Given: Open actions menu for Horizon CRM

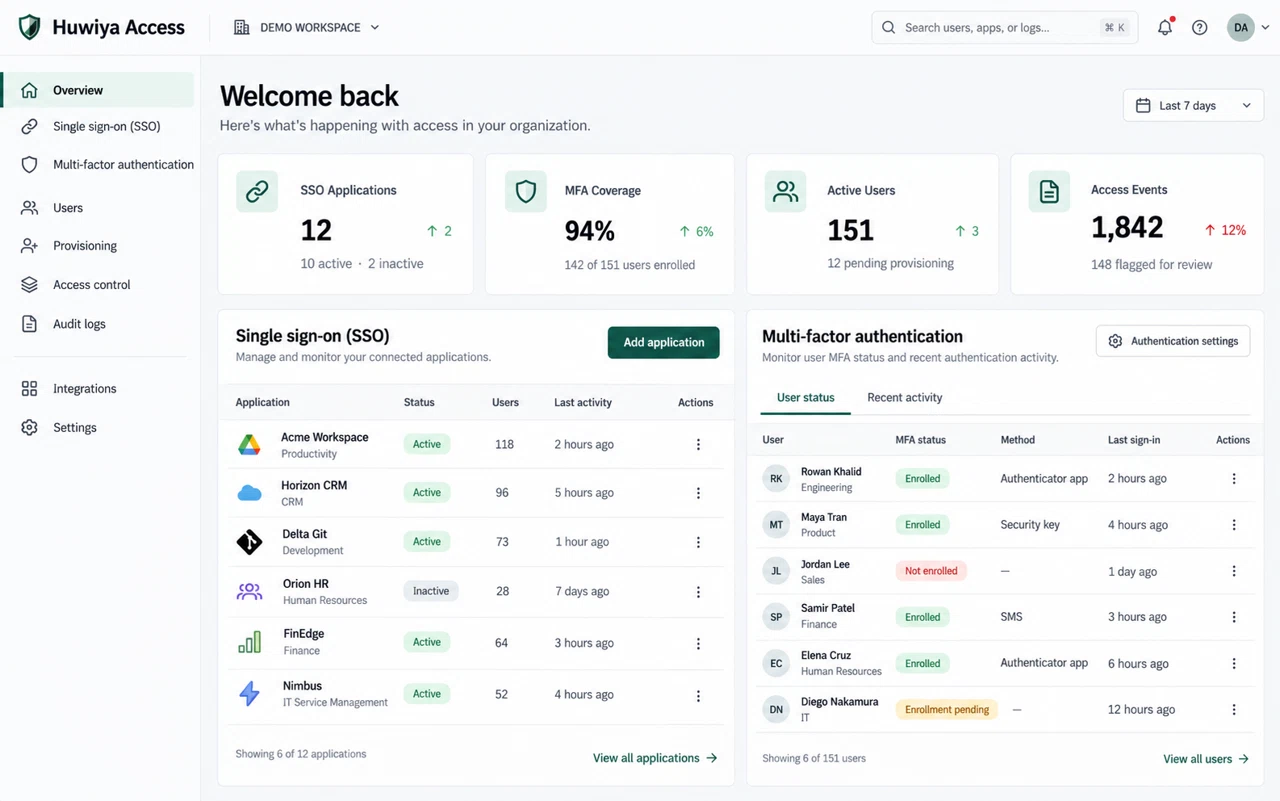Looking at the screenshot, I should (698, 493).
